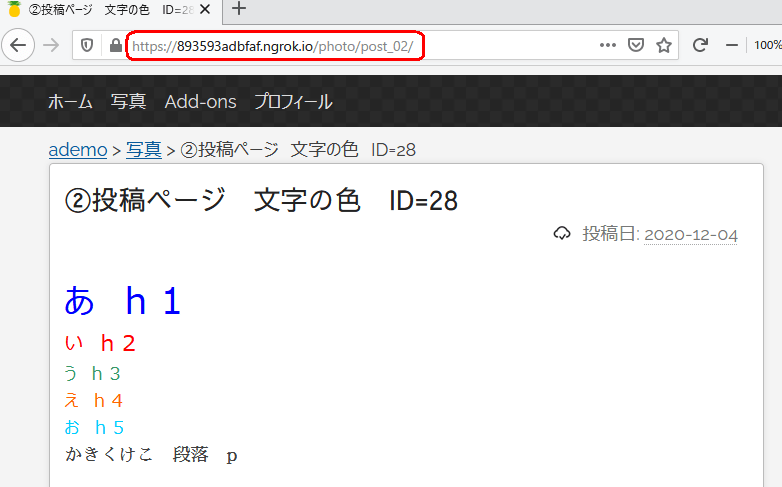Viewport: 782px width, 487px height.
Task: Open Add-ons in the site navigation
Action: coord(200,102)
